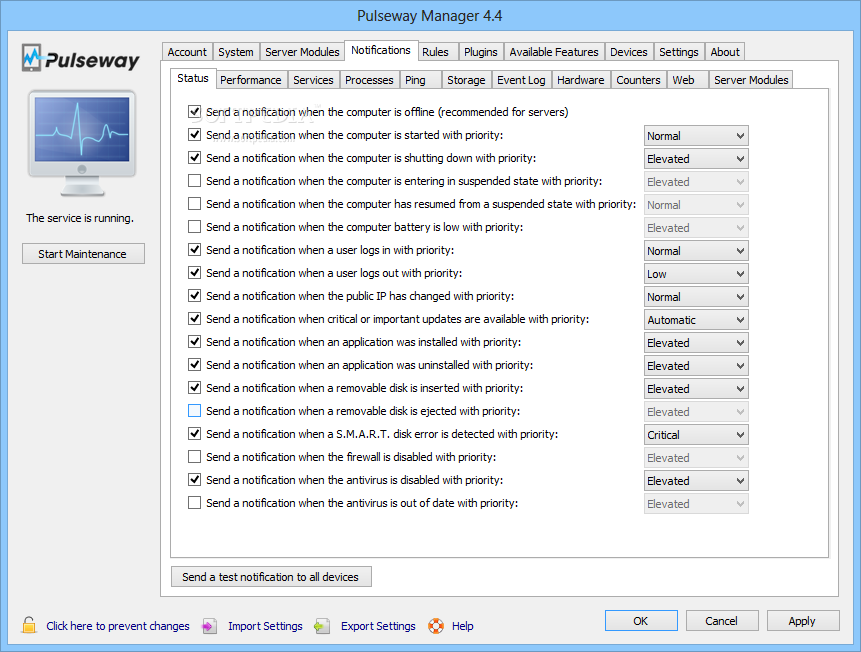Open priority dropdown for user logs in
861x652 pixels.
click(696, 251)
